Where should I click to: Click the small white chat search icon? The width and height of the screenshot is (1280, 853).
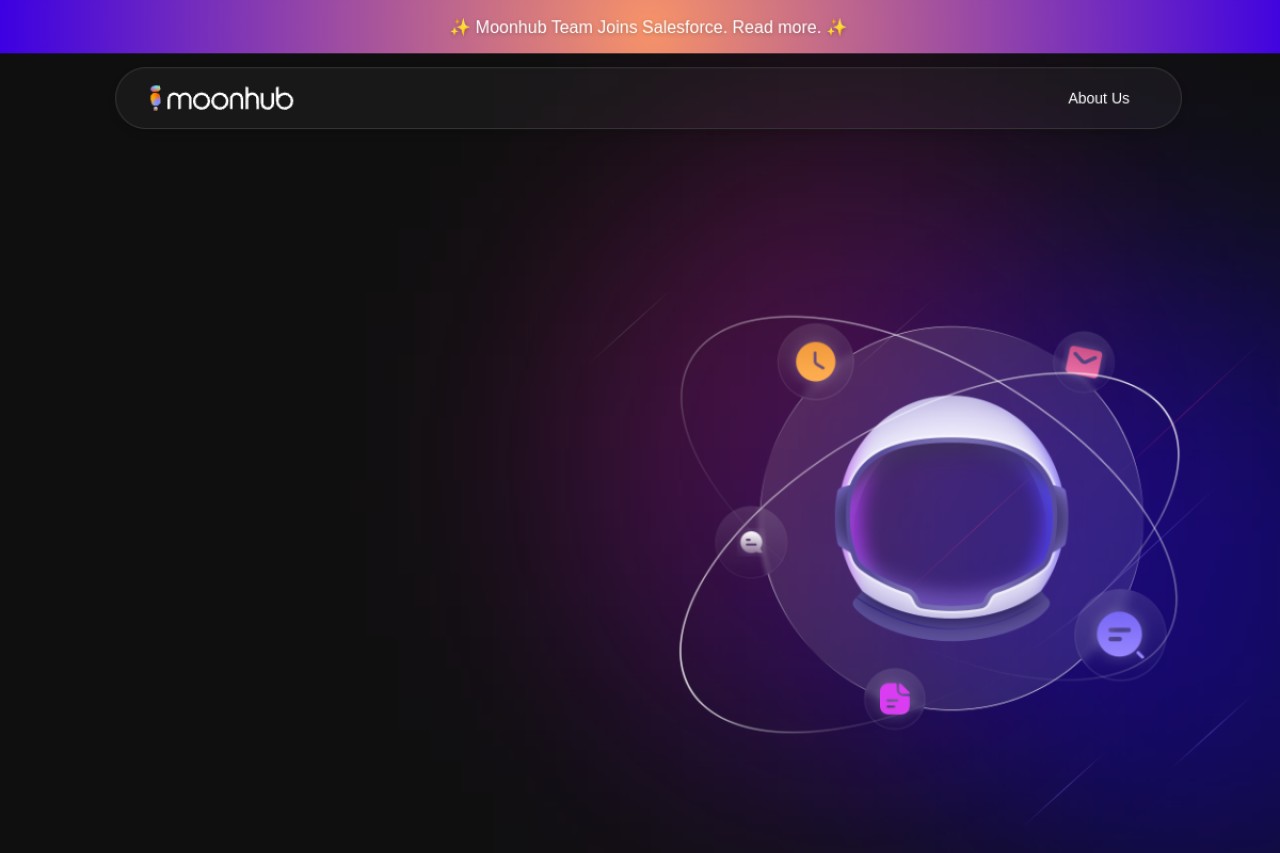coord(751,542)
